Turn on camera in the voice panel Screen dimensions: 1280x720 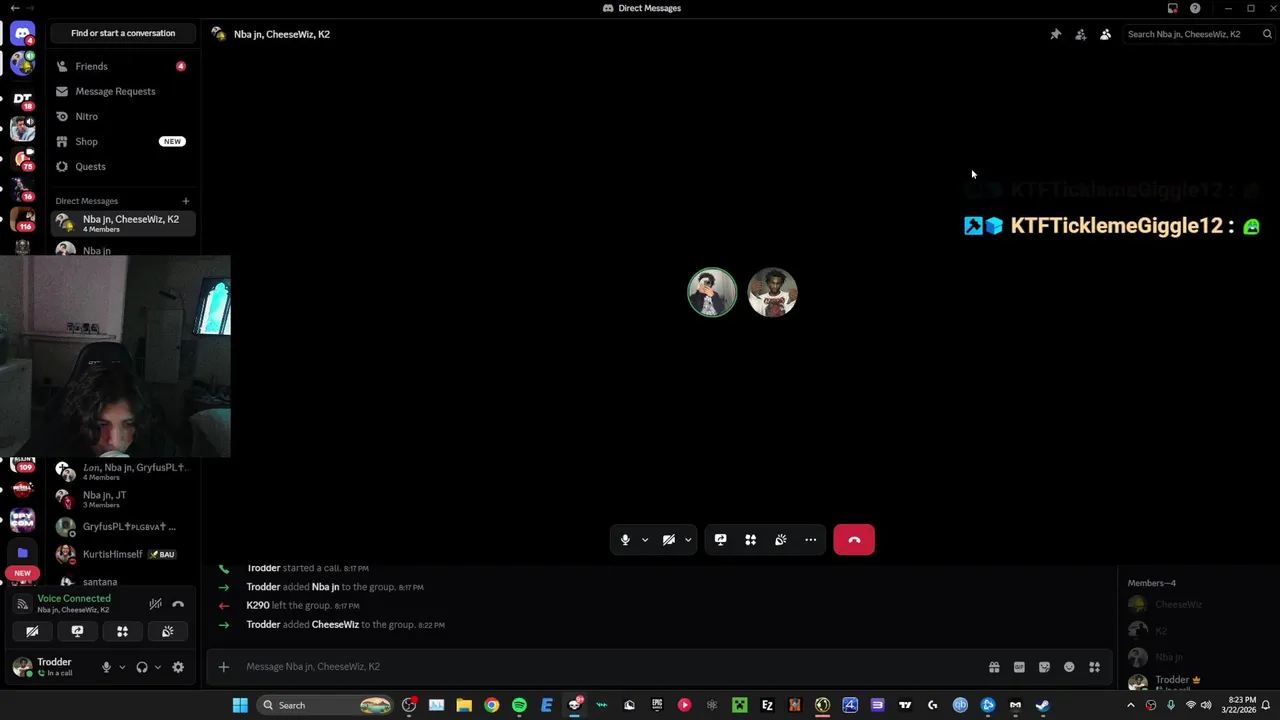(32, 631)
